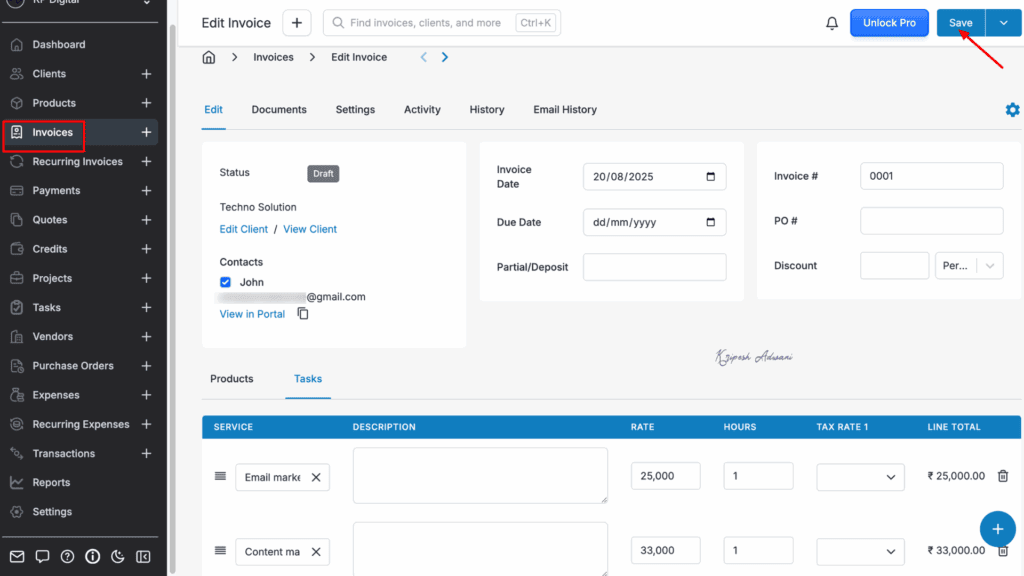This screenshot has width=1024, height=576.
Task: Click the Unlock Pro button
Action: click(889, 22)
